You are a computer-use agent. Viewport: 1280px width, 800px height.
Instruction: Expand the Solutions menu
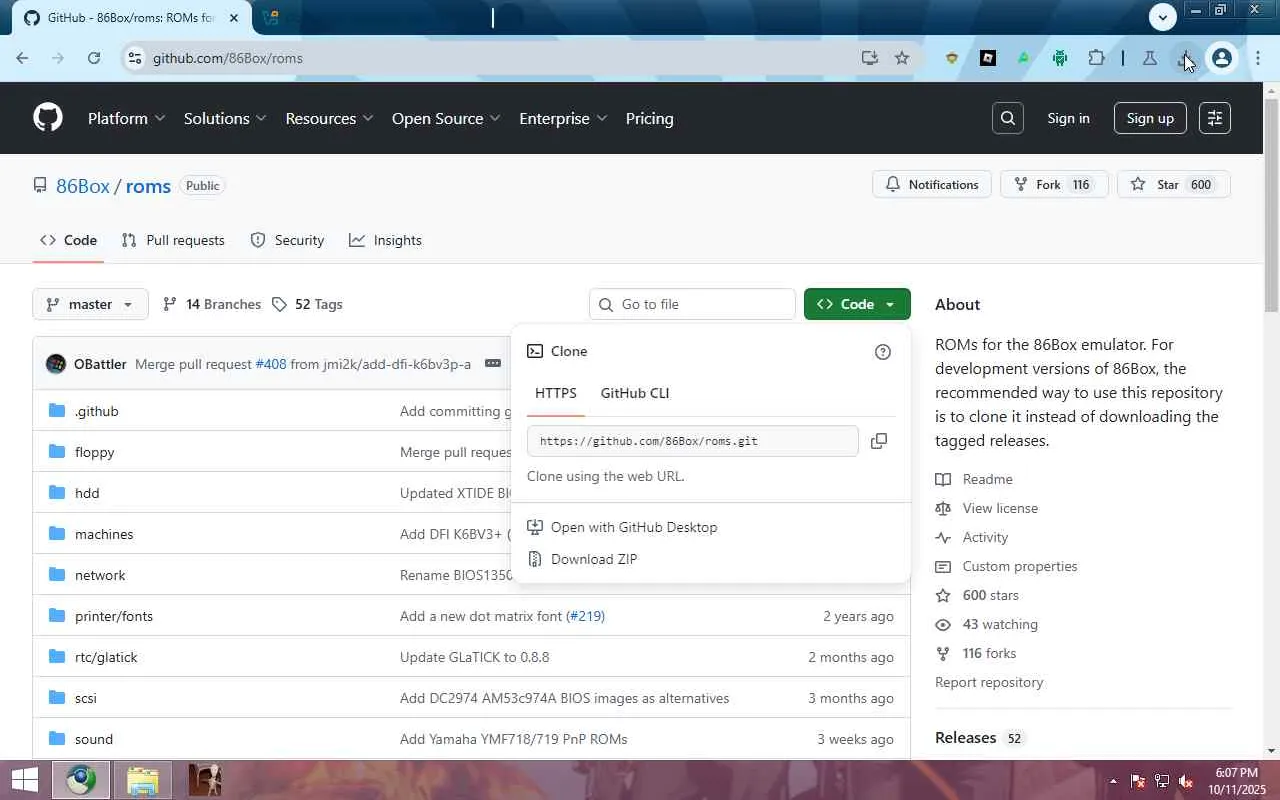(x=225, y=118)
